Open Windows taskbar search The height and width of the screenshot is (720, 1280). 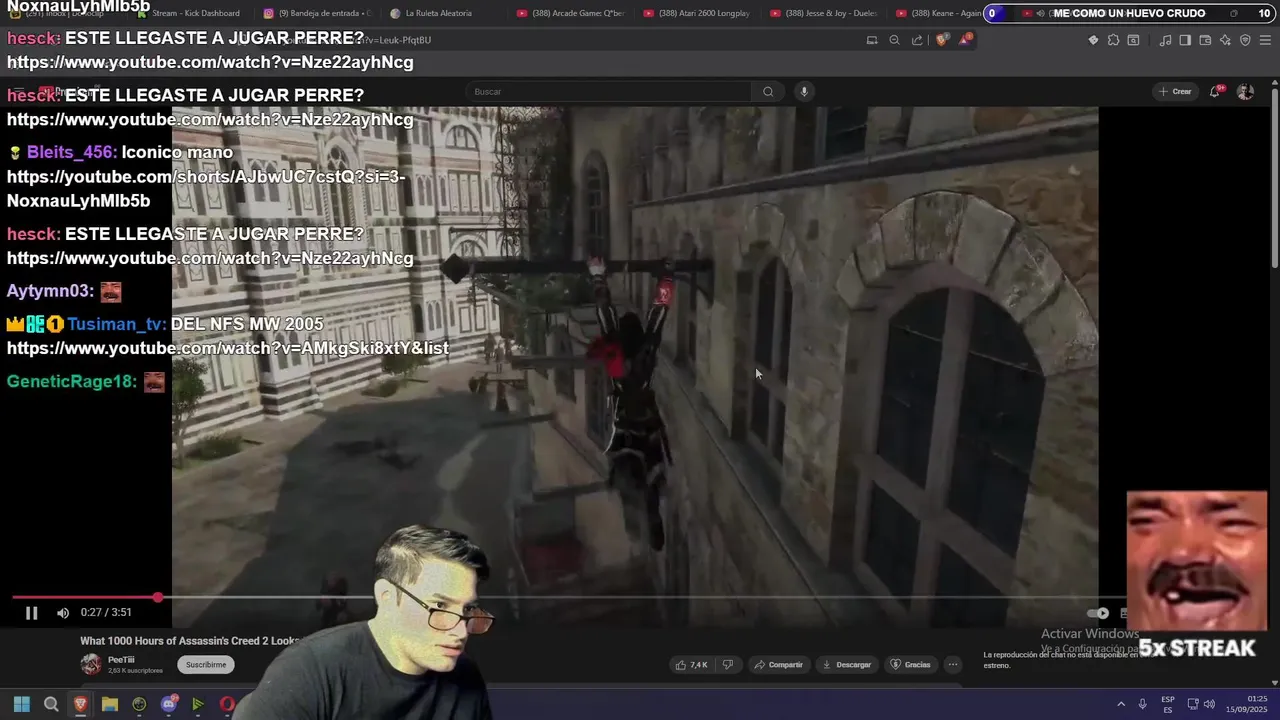click(x=51, y=704)
